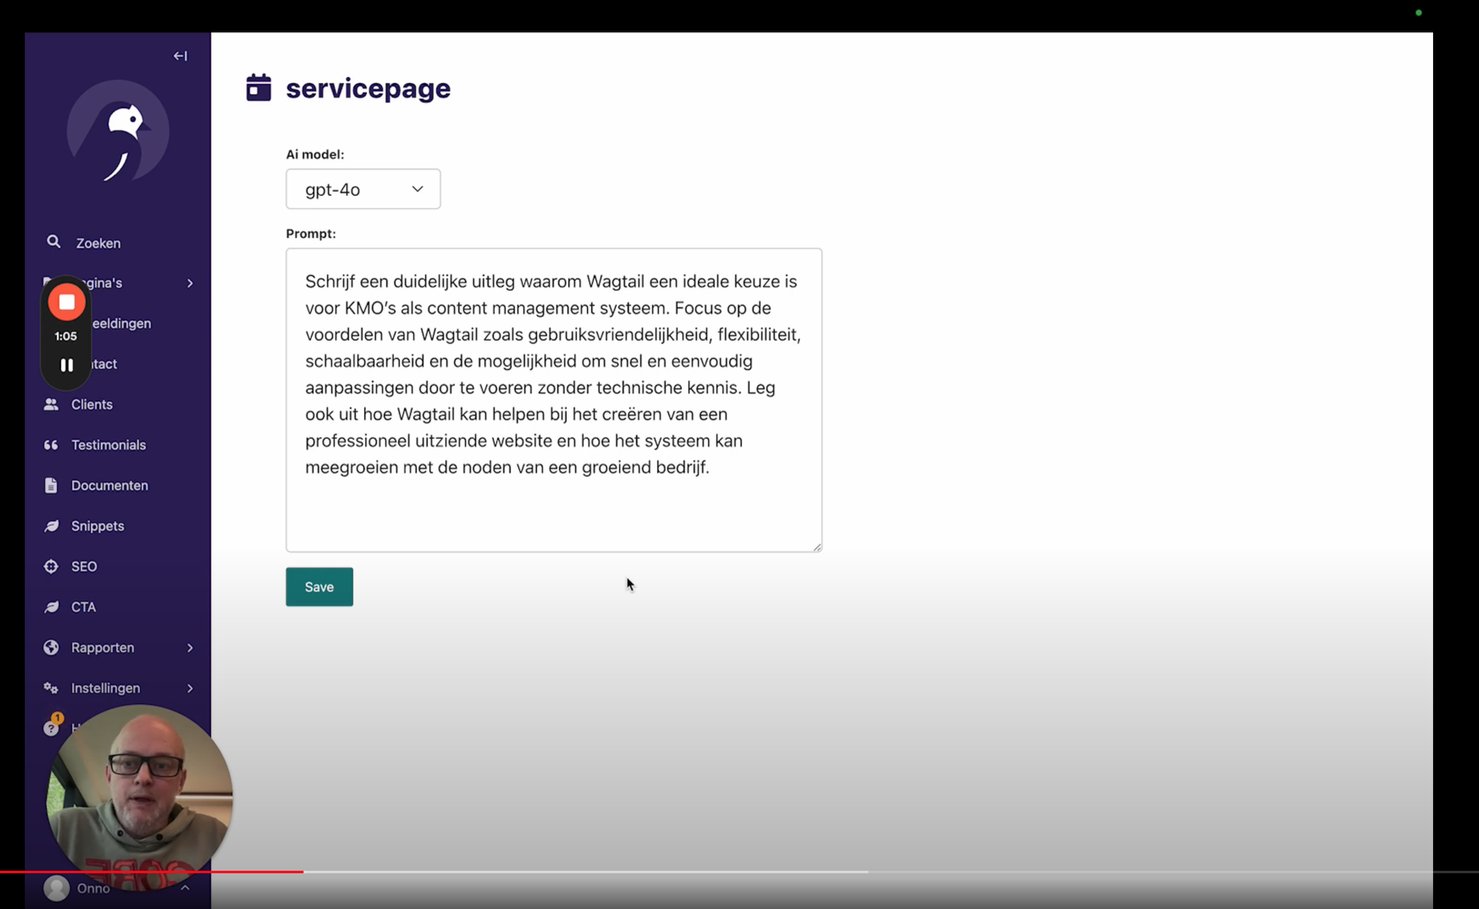Click the presenter webcam bubble

(140, 797)
